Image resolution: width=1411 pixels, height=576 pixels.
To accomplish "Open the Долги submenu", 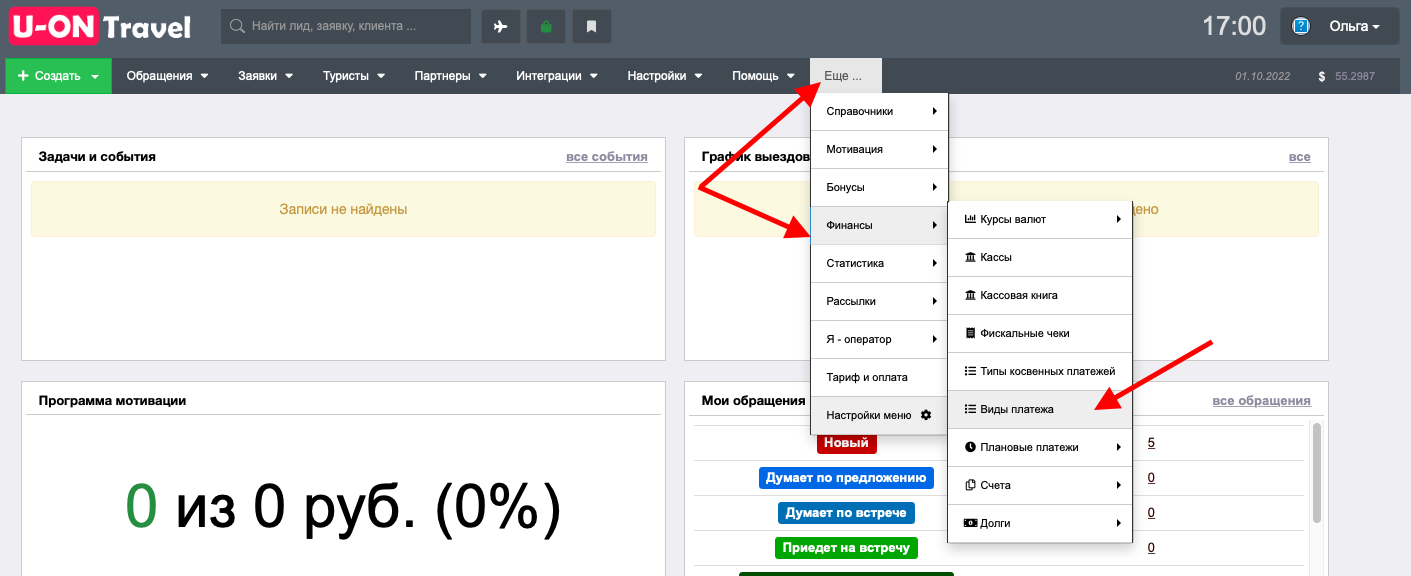I will [1040, 523].
